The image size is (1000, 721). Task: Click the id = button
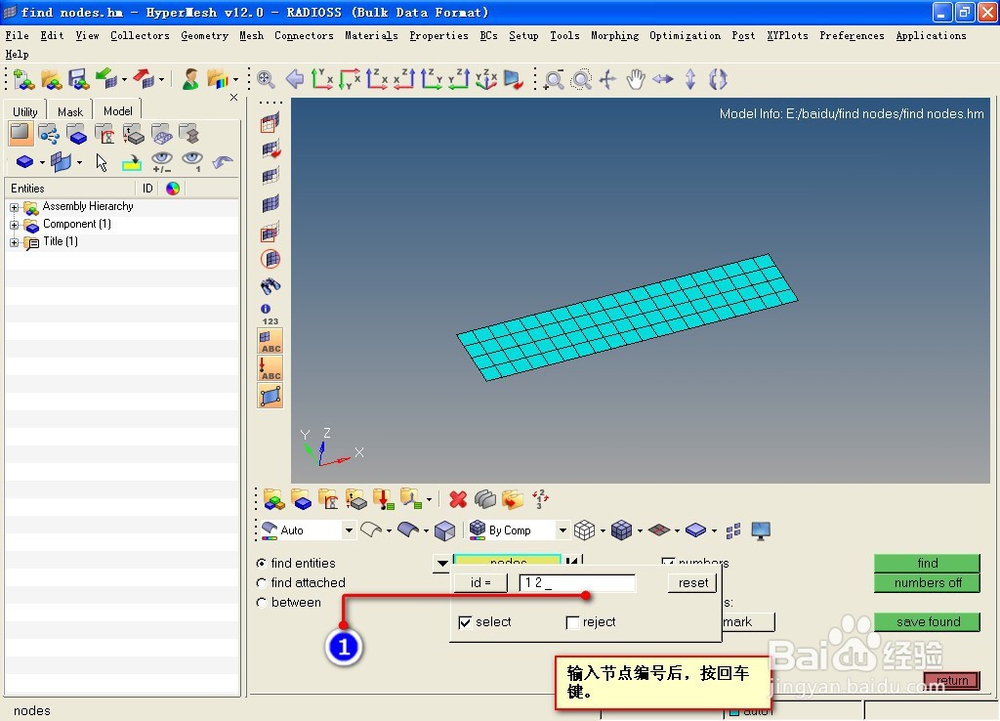click(x=480, y=583)
